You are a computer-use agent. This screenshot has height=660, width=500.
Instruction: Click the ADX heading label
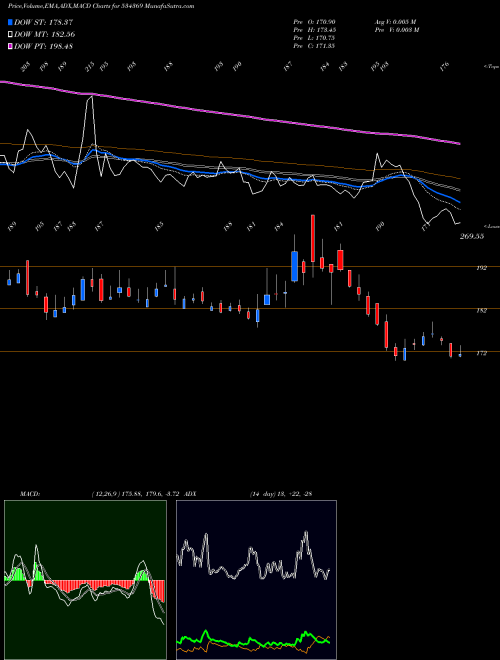pos(190,493)
